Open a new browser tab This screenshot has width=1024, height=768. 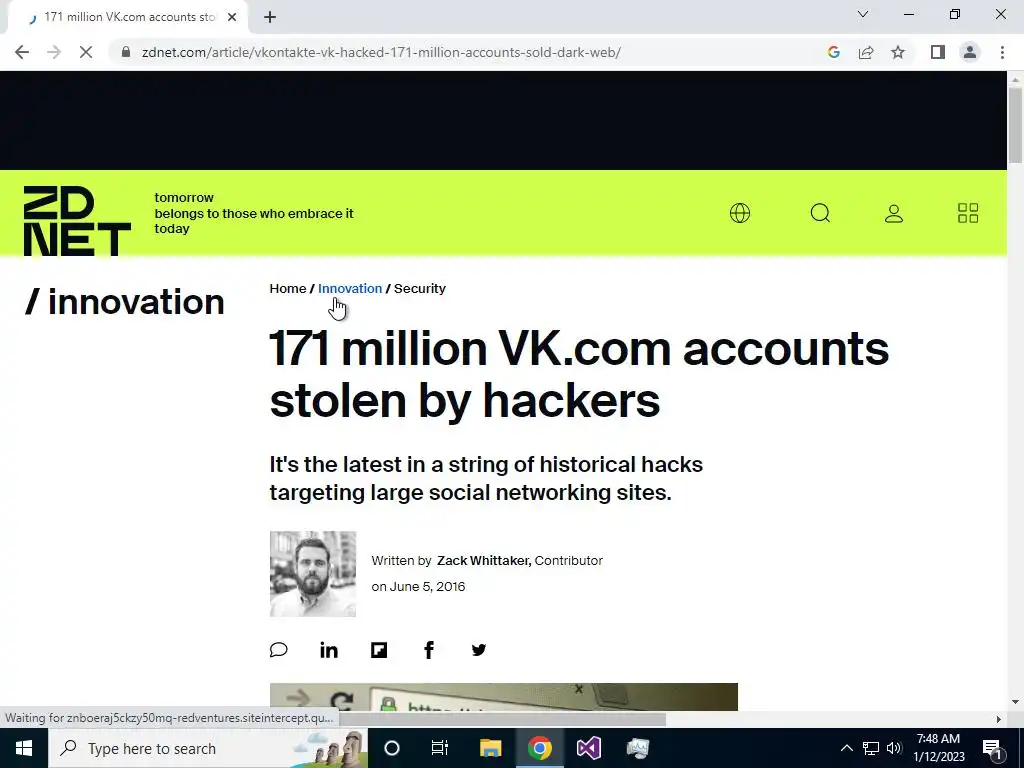[270, 17]
